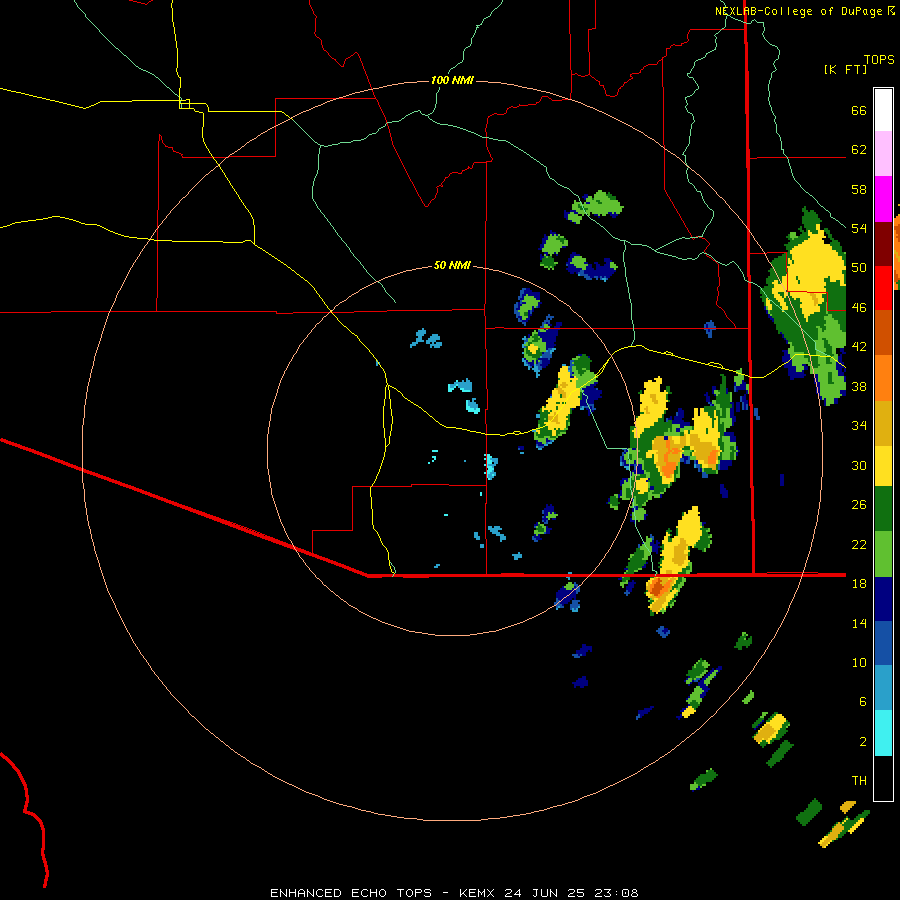The height and width of the screenshot is (900, 900).
Task: Click the '14' legend value
Action: tap(859, 623)
